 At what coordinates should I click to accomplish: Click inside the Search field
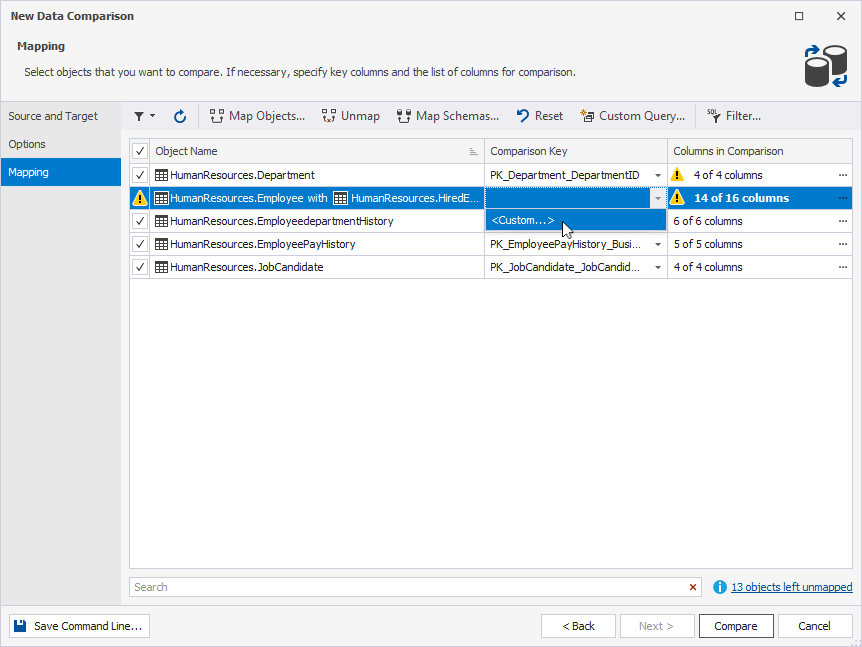coord(400,587)
